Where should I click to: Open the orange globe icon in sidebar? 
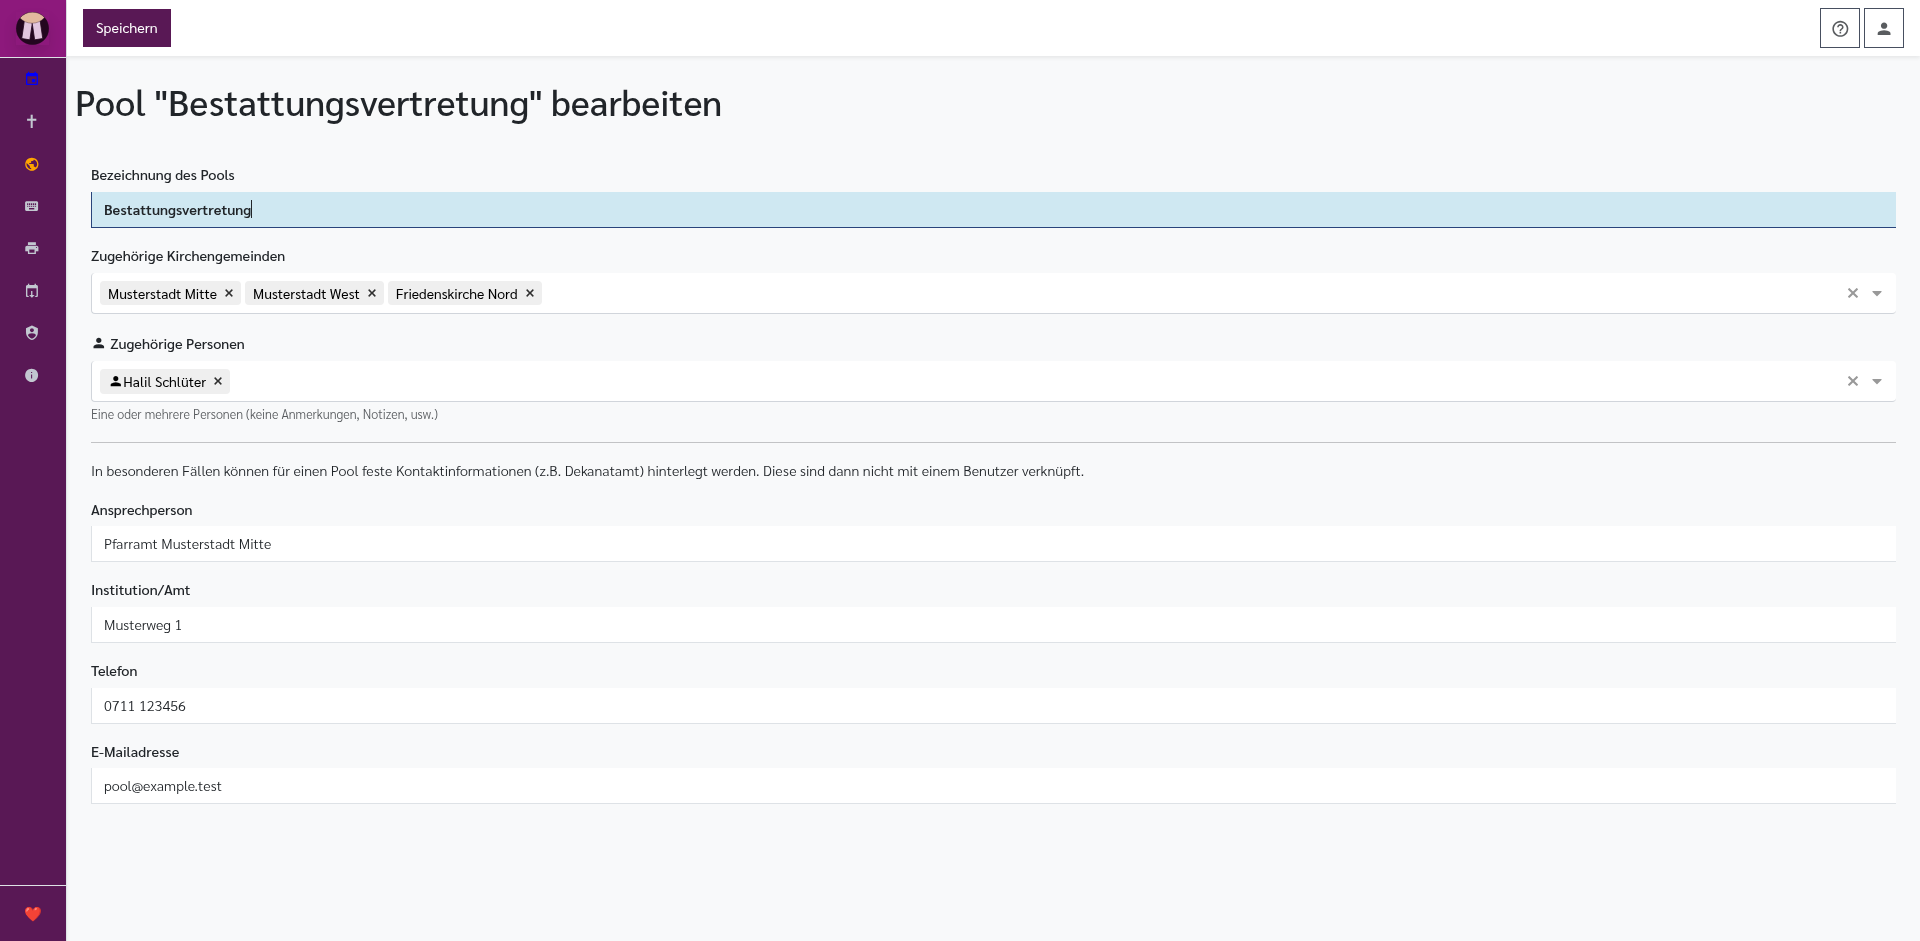click(x=32, y=164)
